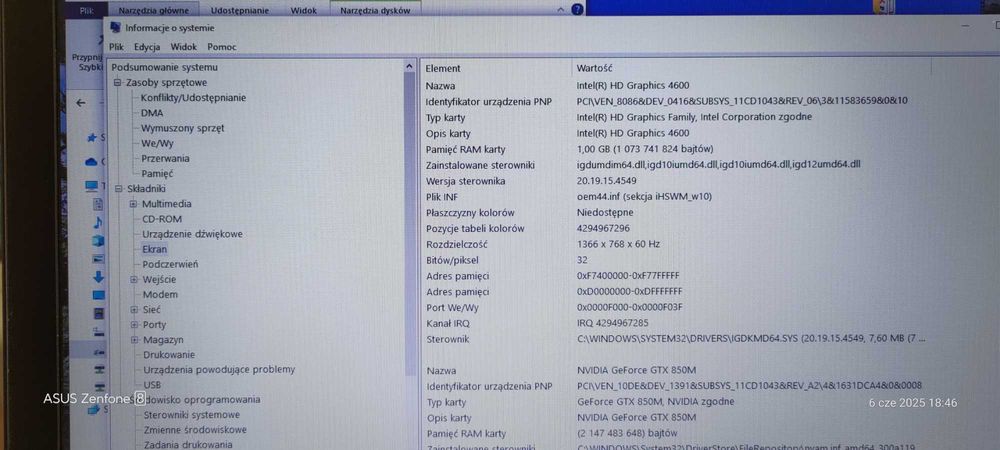This screenshot has height=450, width=1000.
Task: Open the OneDrive cloud icon in Explorer
Action: pos(92,162)
